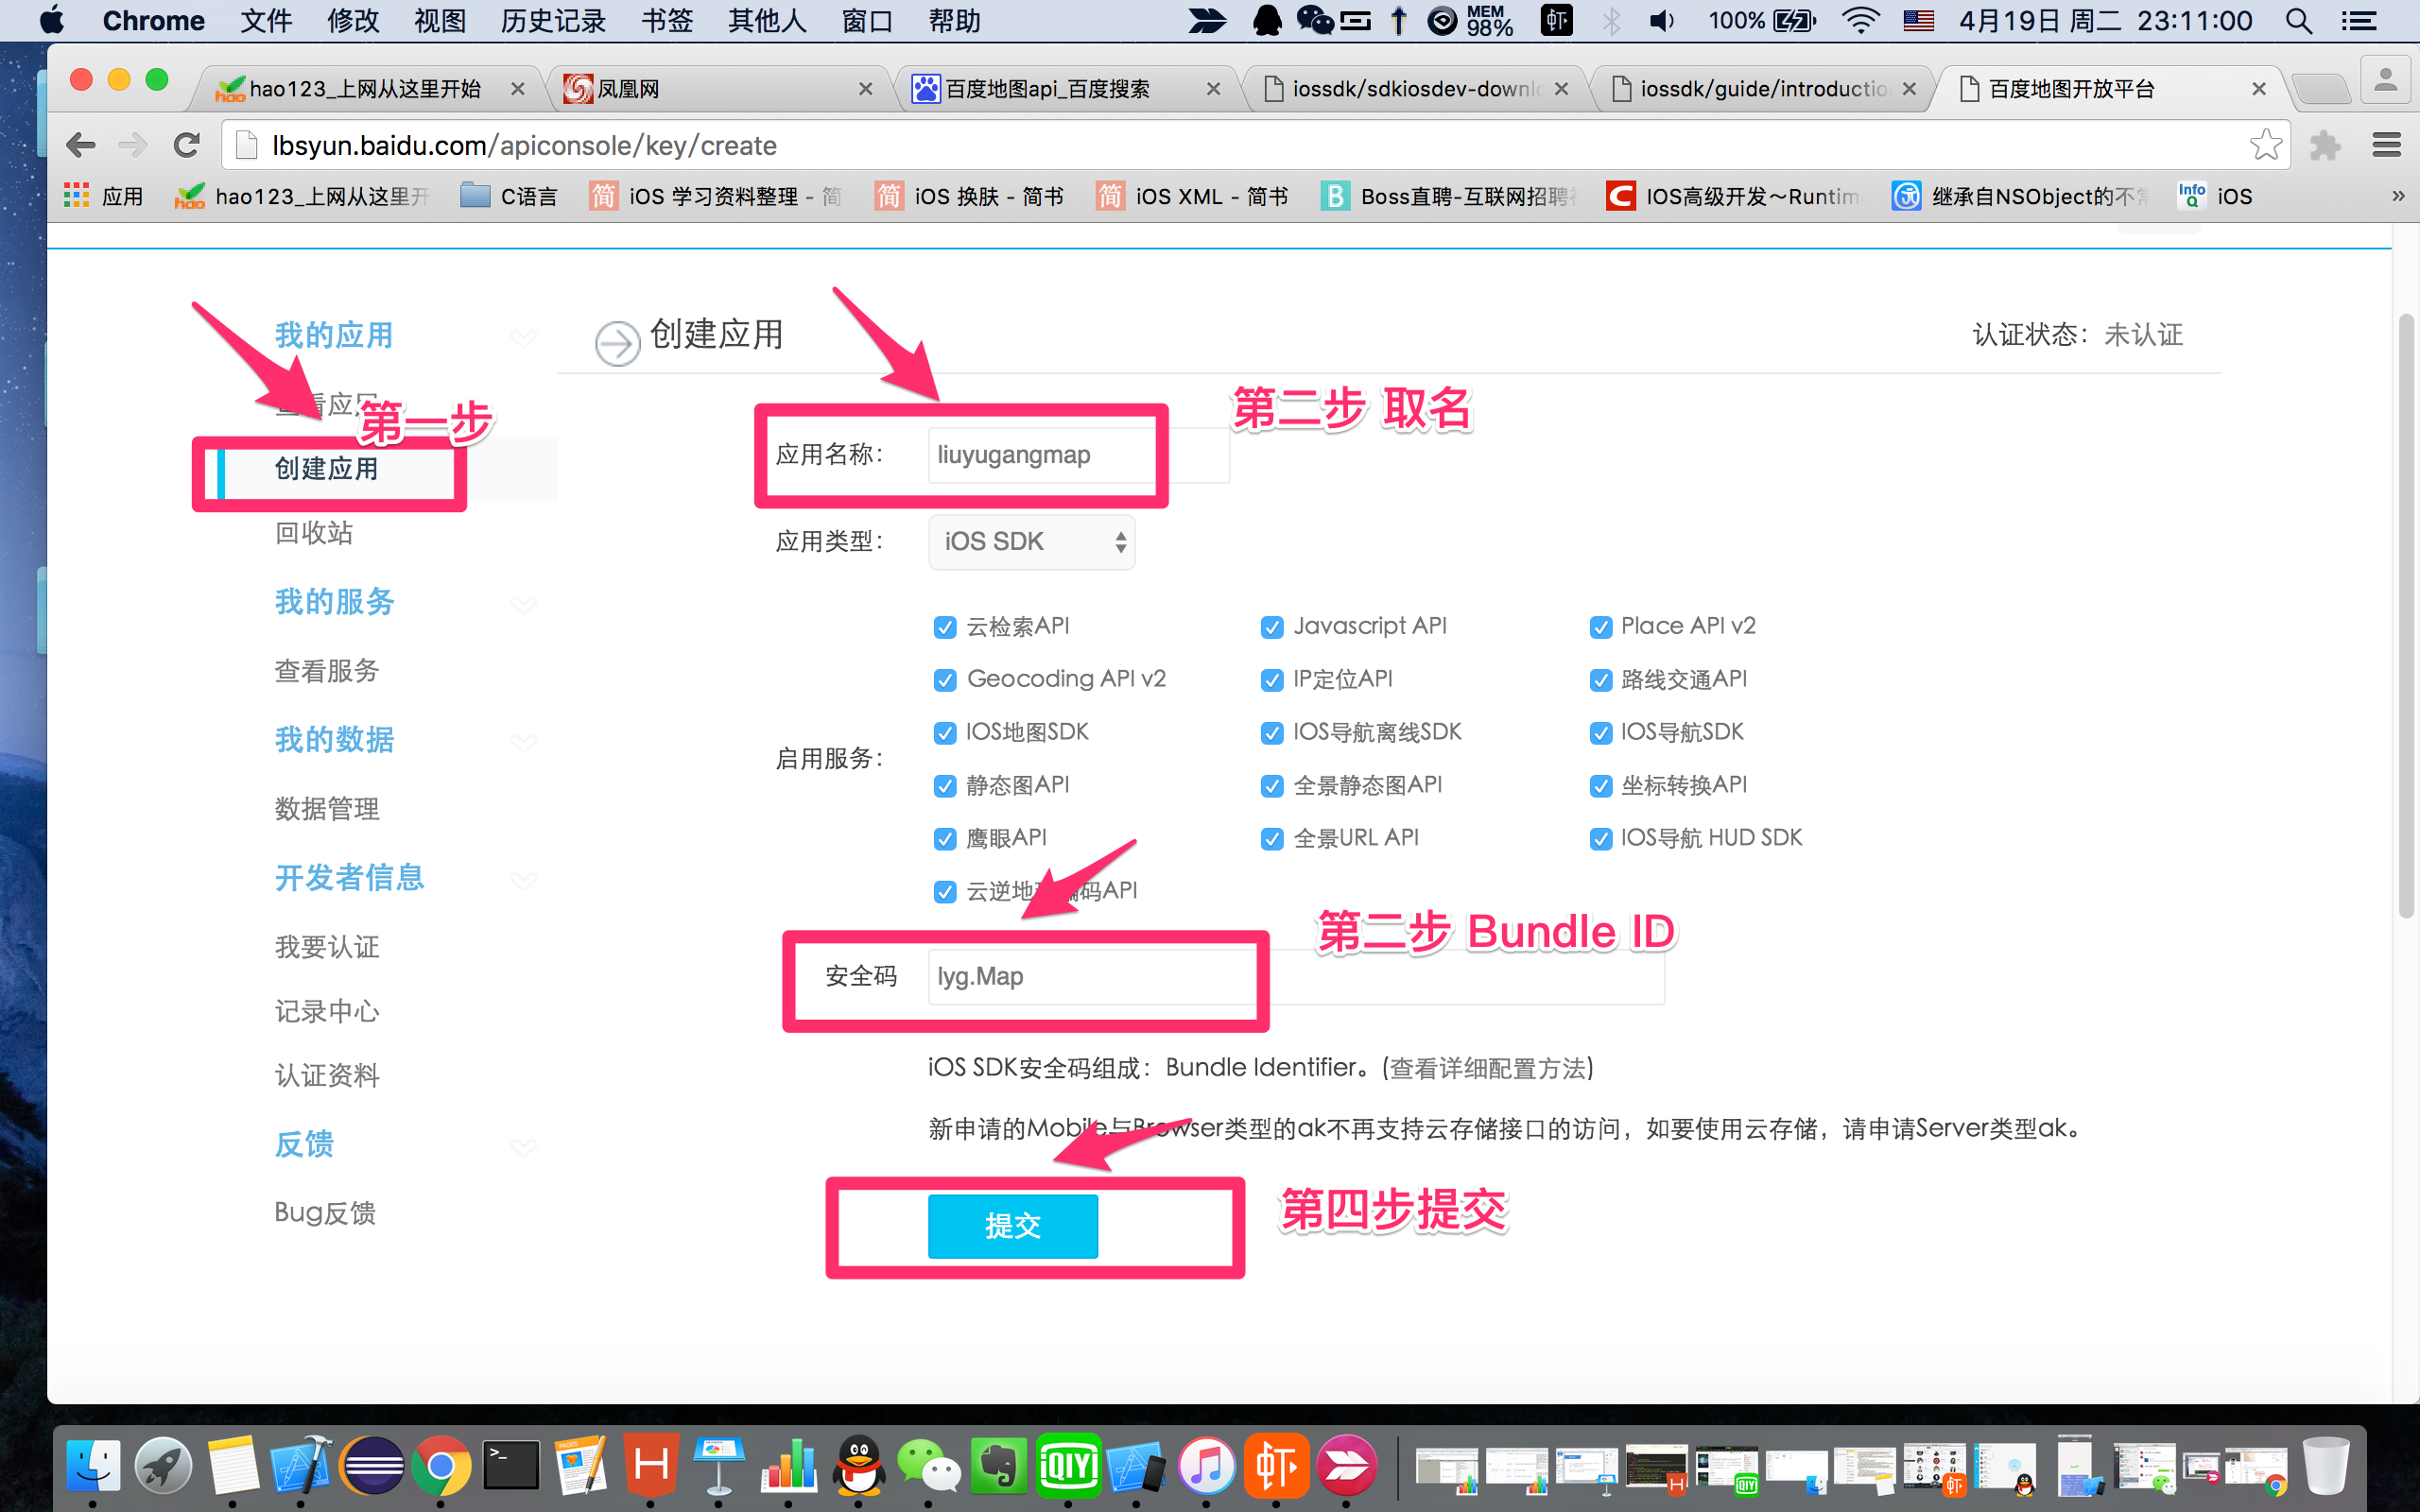Uncheck the Geocoding API v2 checkbox

[944, 680]
